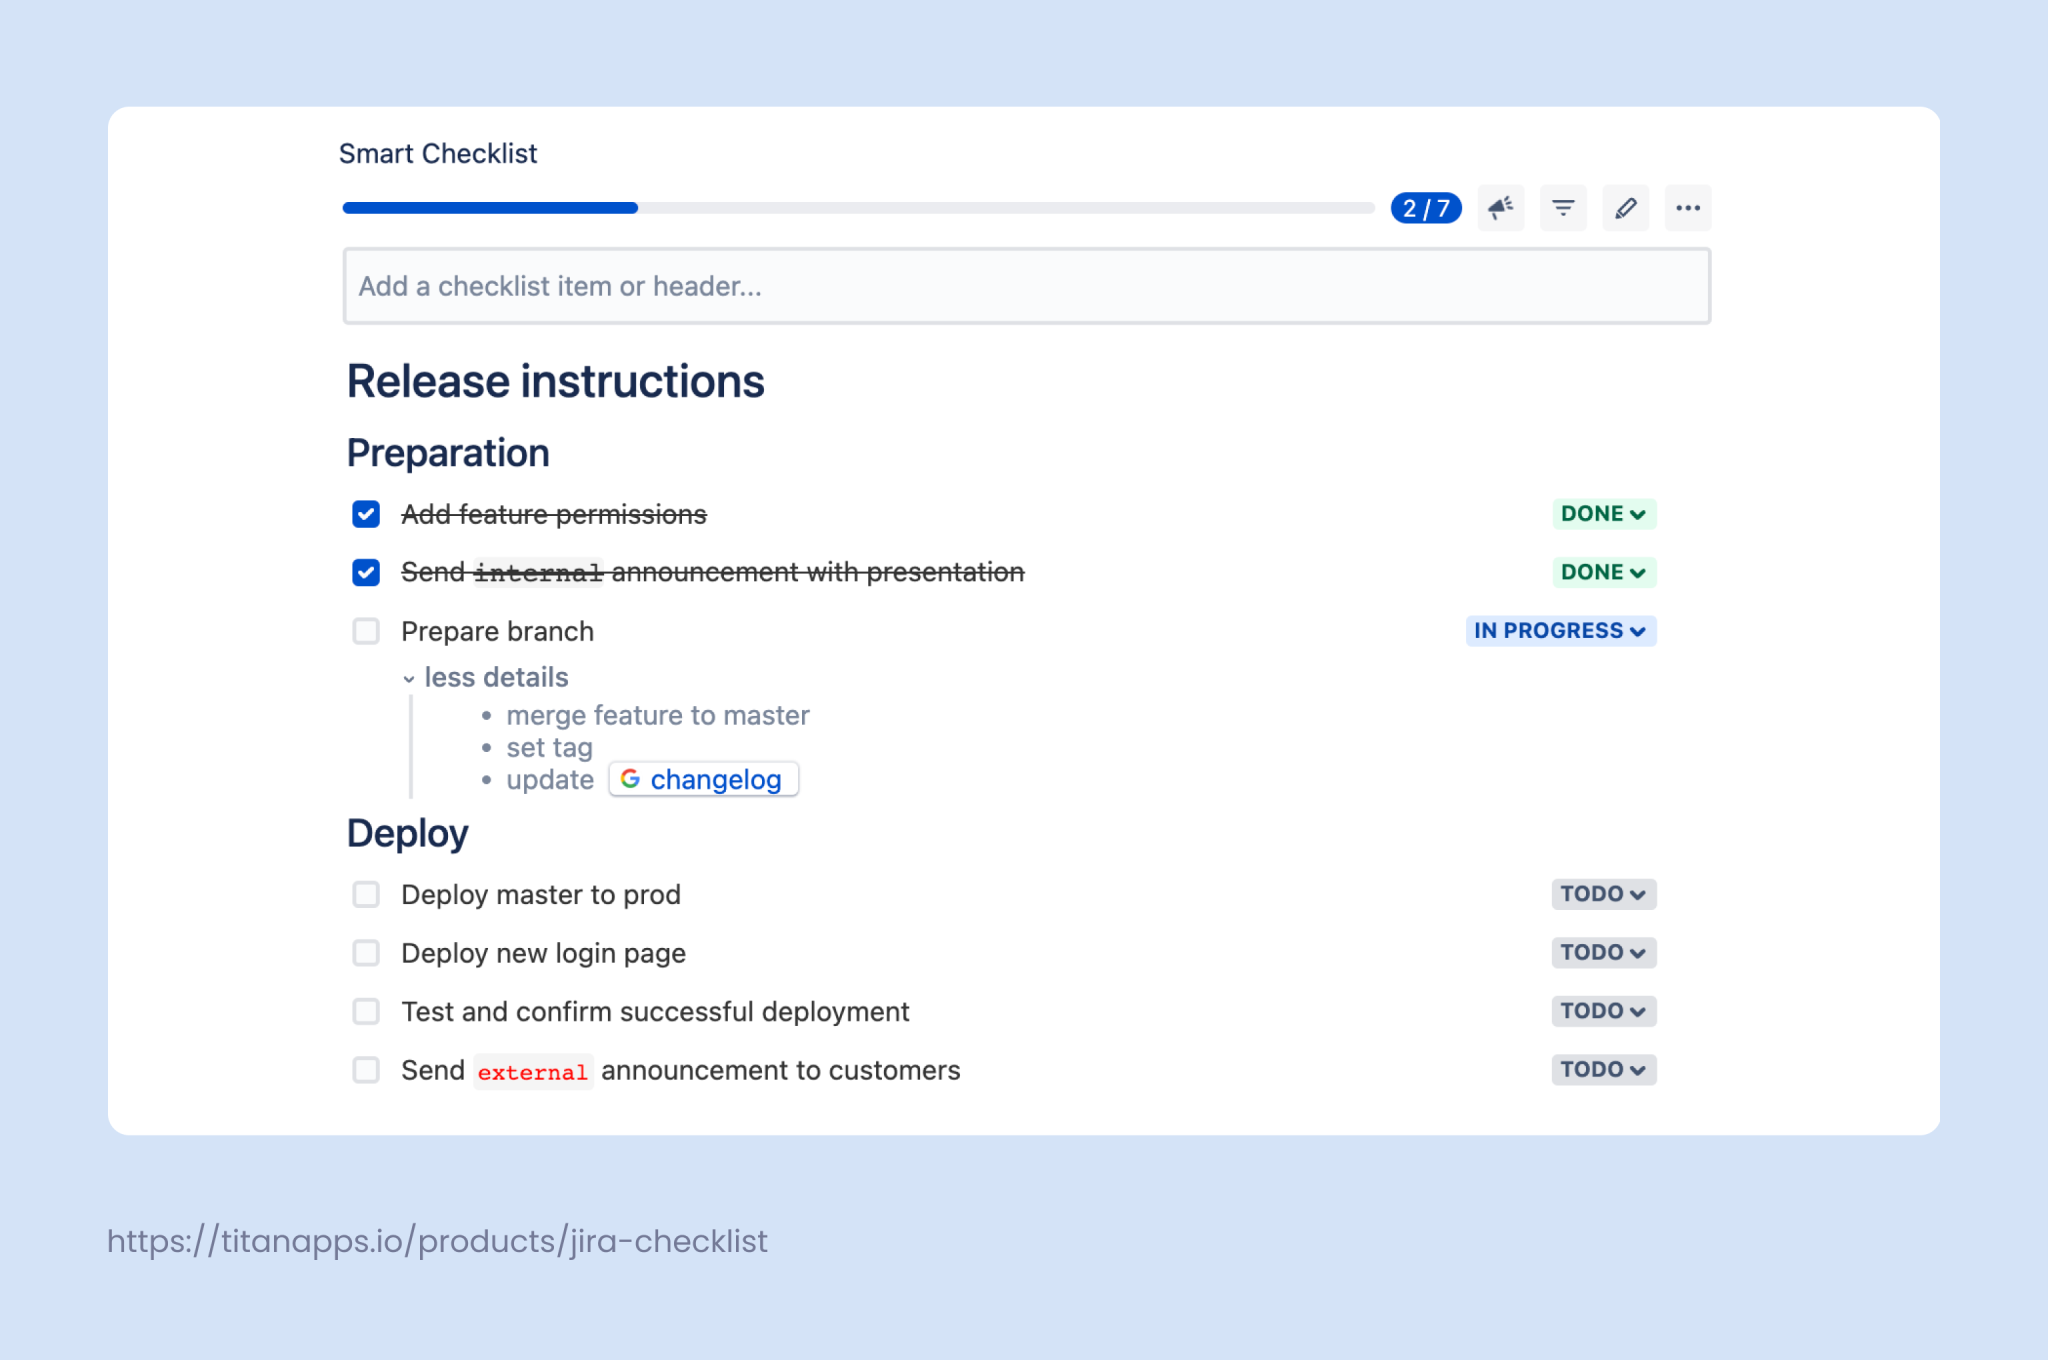Open the IN PROGRESS dropdown for Prepare branch
This screenshot has height=1360, width=2048.
tap(1559, 631)
